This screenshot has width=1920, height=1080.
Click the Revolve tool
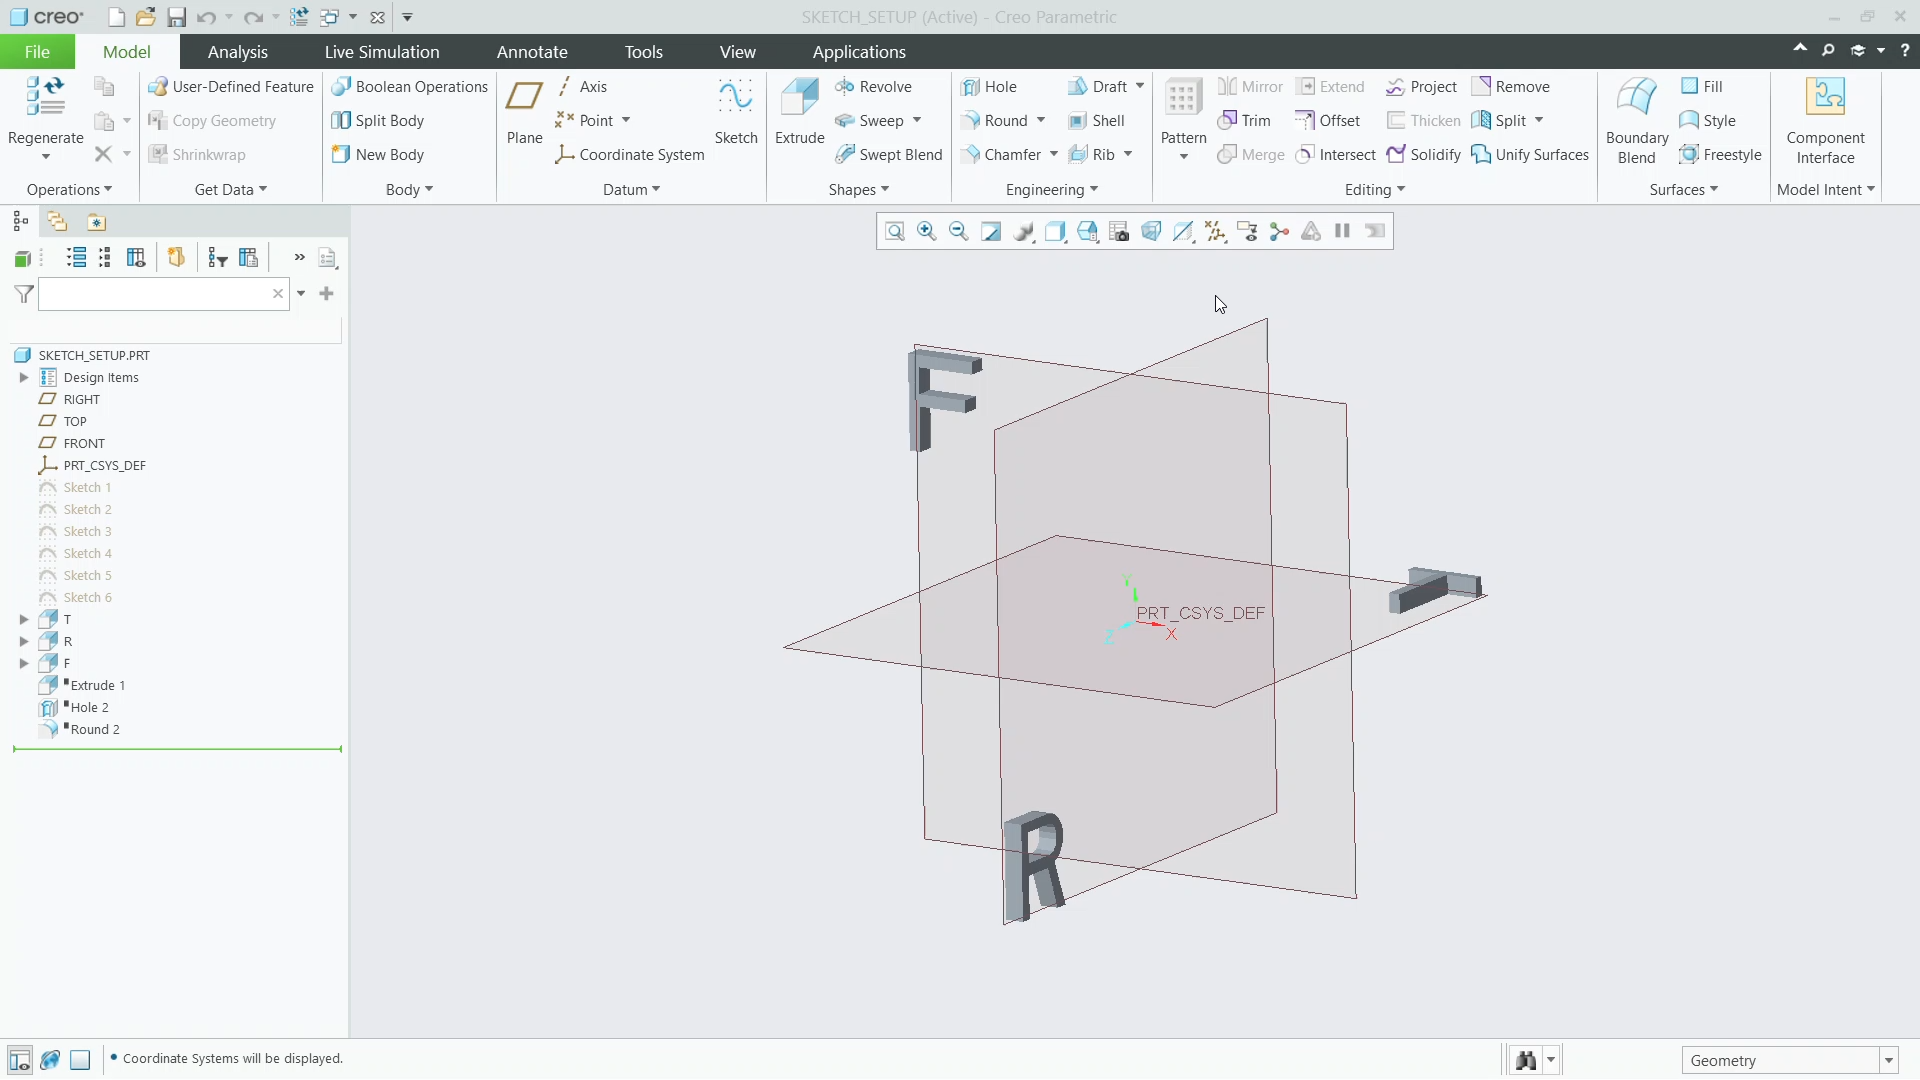(873, 87)
